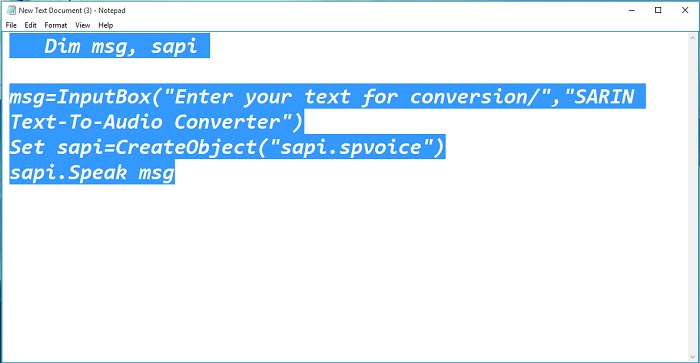Open the Edit menu
This screenshot has width=700, height=363.
pyautogui.click(x=30, y=25)
